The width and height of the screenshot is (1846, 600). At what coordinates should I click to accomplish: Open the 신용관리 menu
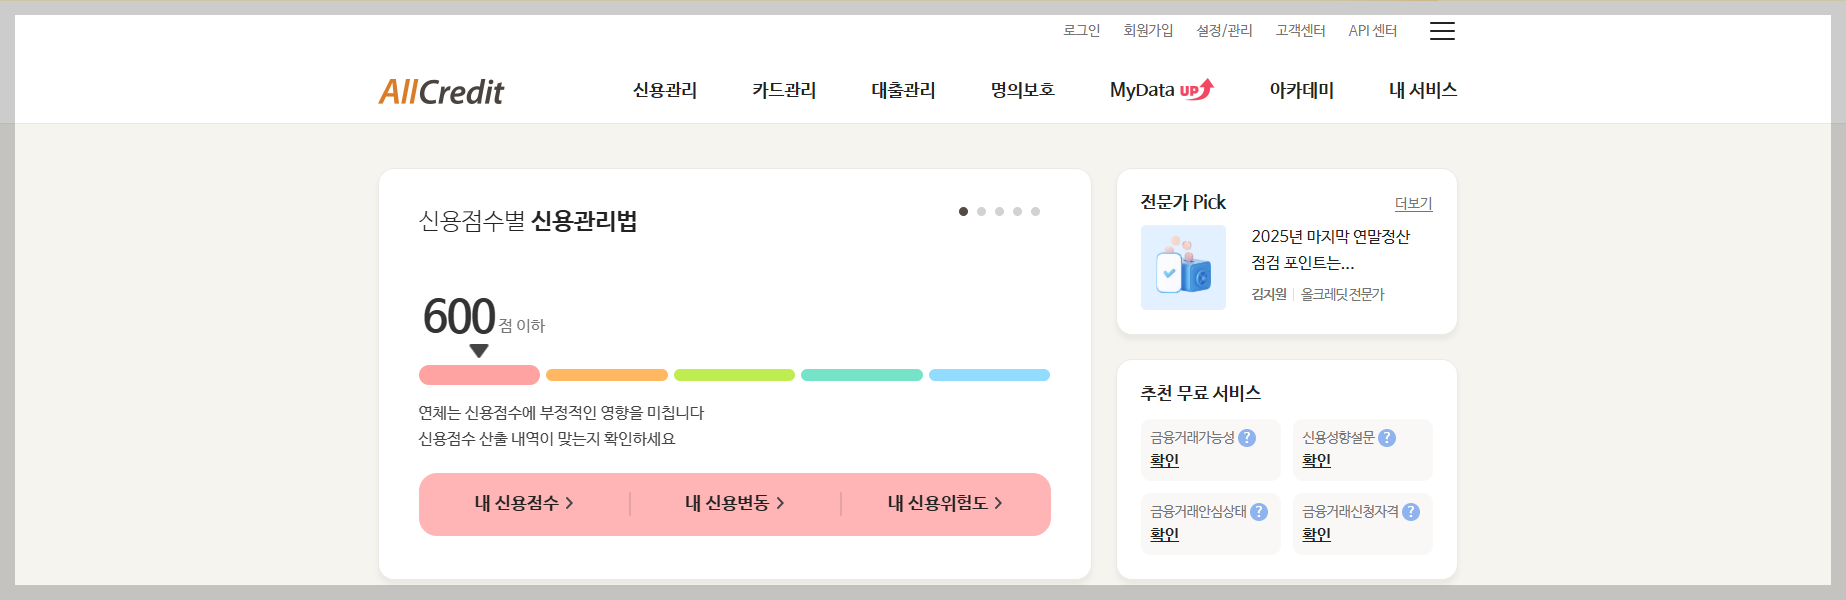(665, 90)
